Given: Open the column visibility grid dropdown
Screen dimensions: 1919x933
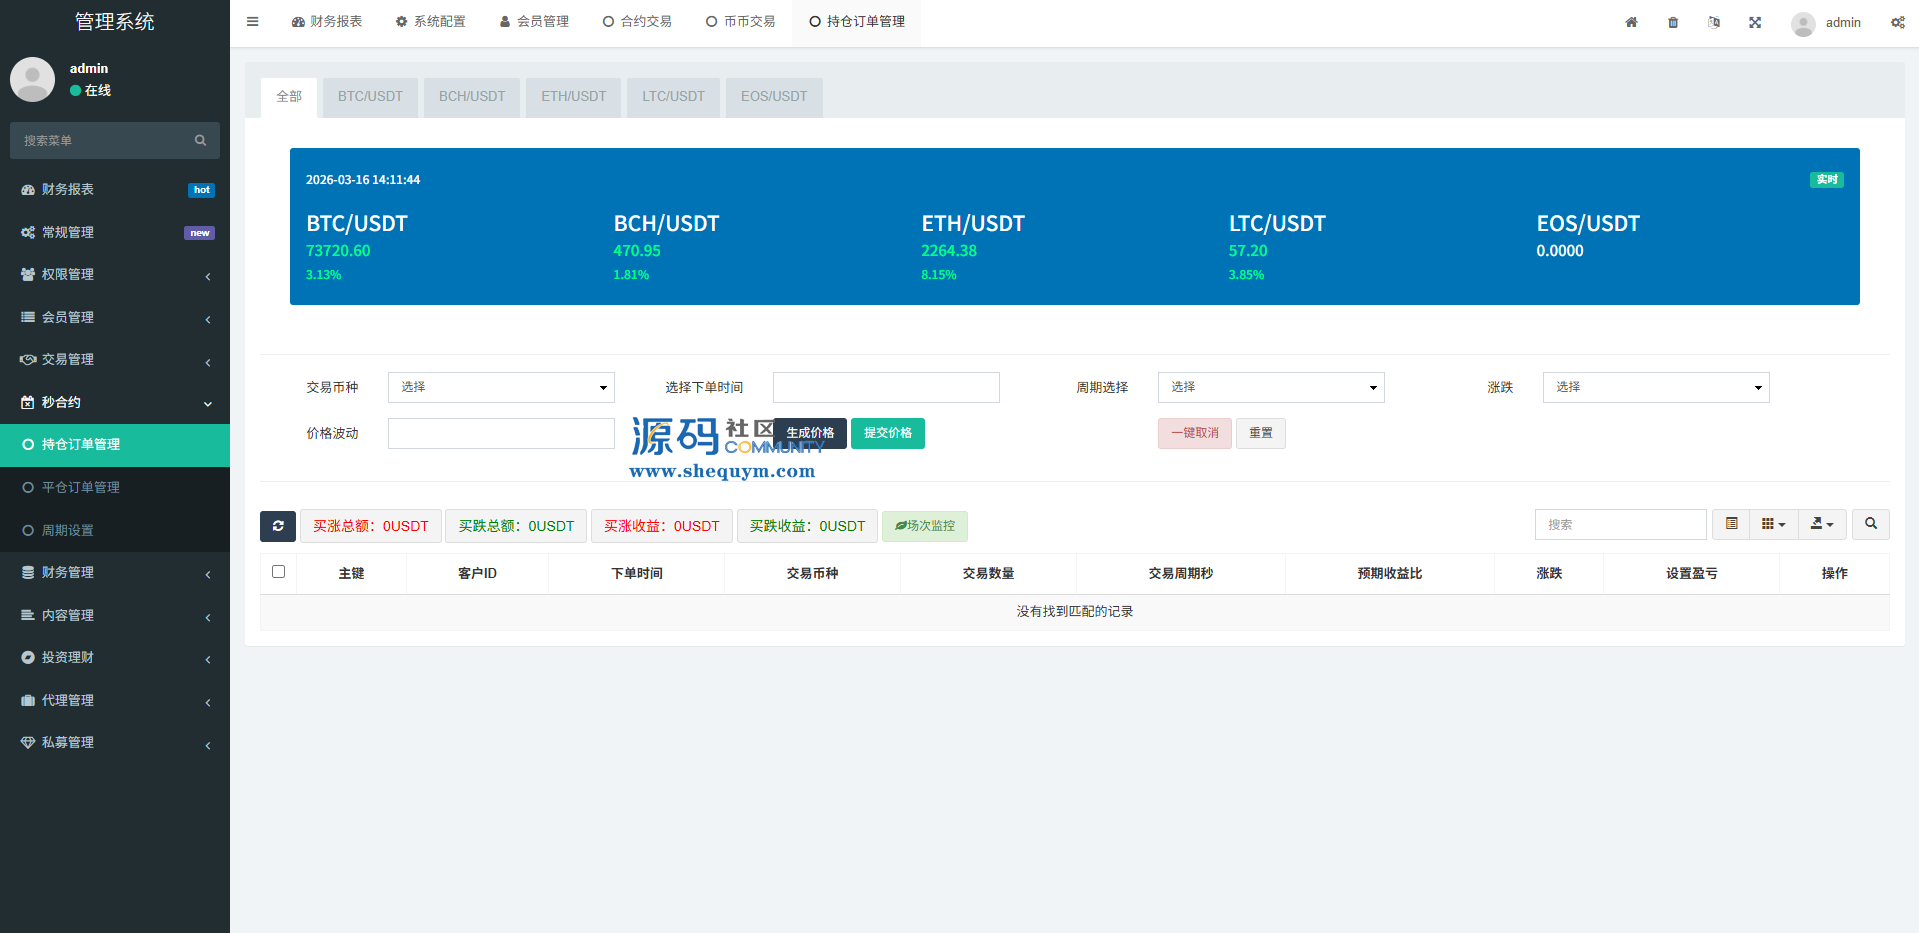Looking at the screenshot, I should click(x=1773, y=524).
